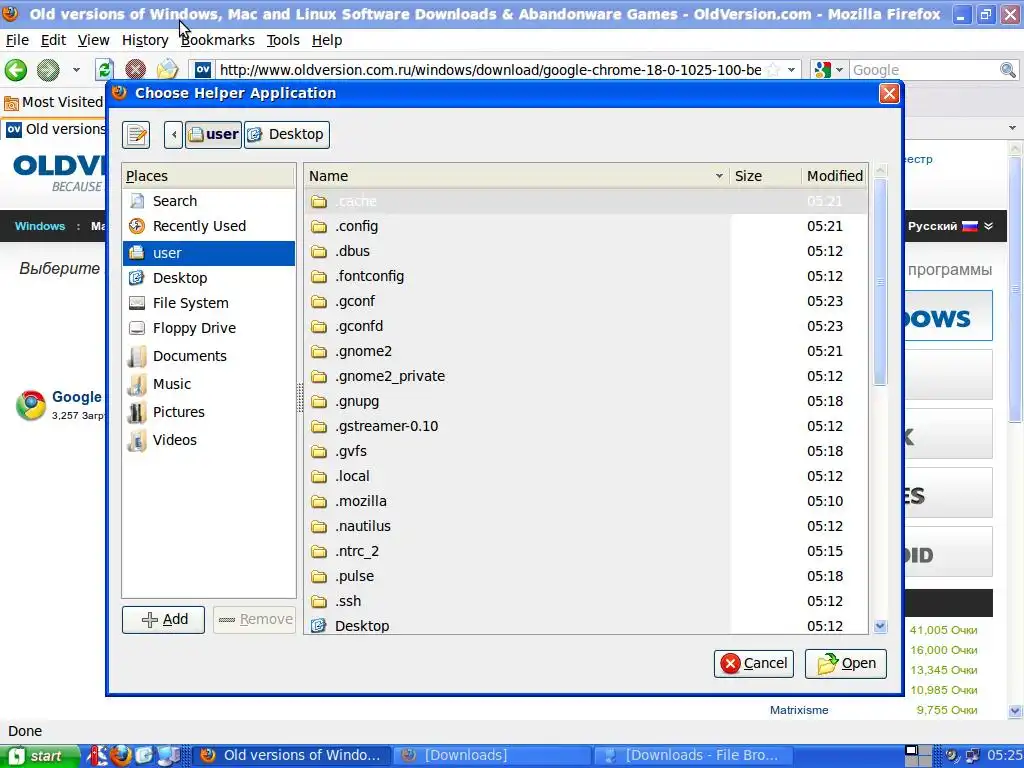Viewport: 1024px width, 768px height.
Task: Close the Choose Helper Application dialog
Action: point(889,93)
